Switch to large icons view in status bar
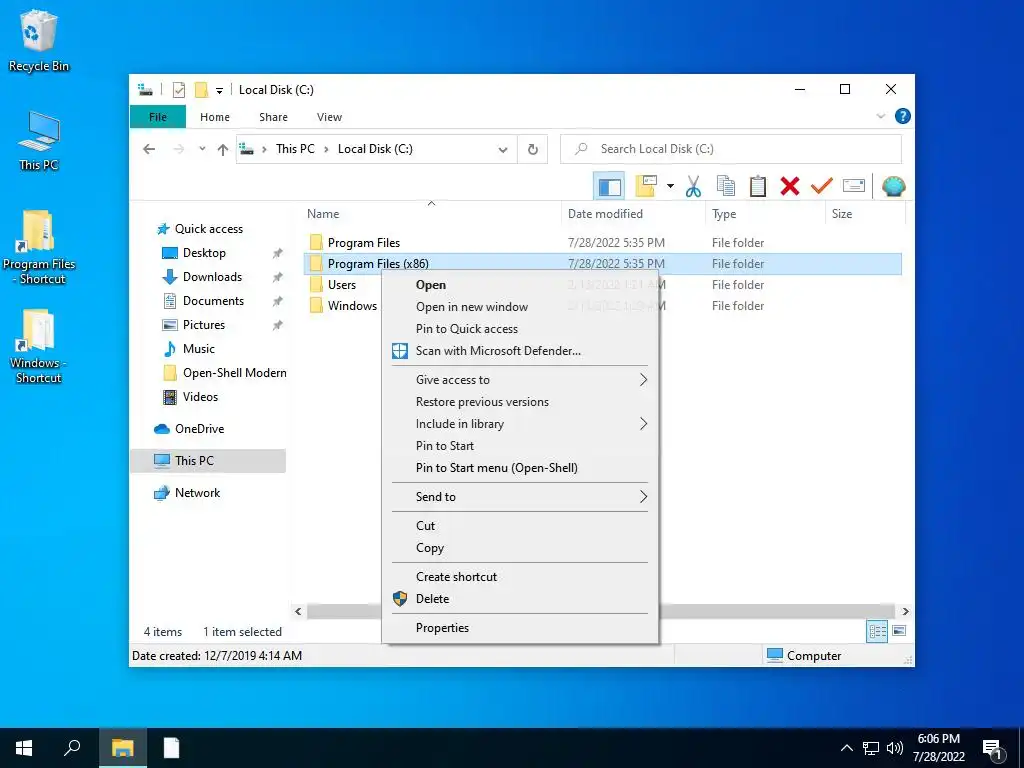The width and height of the screenshot is (1024, 768). coord(899,631)
